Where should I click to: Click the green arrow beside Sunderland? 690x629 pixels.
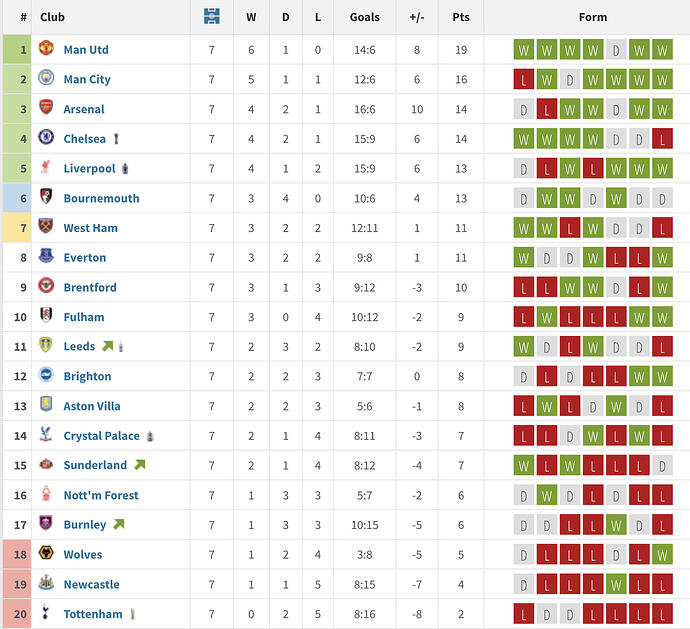pos(139,465)
